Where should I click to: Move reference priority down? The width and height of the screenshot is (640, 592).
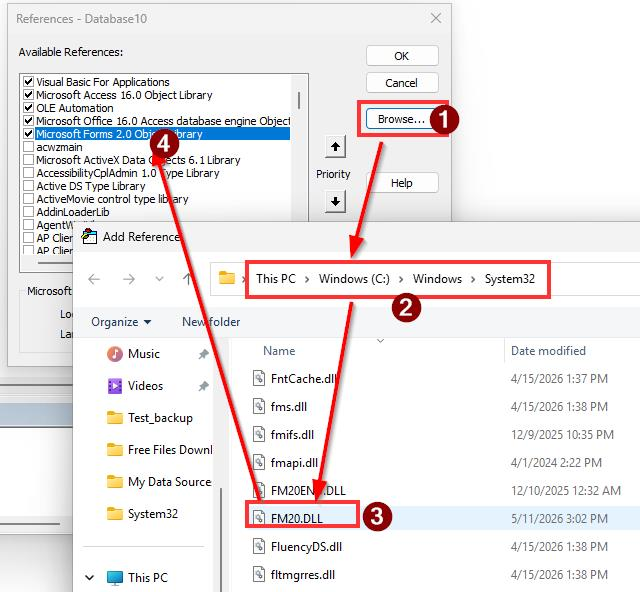336,201
